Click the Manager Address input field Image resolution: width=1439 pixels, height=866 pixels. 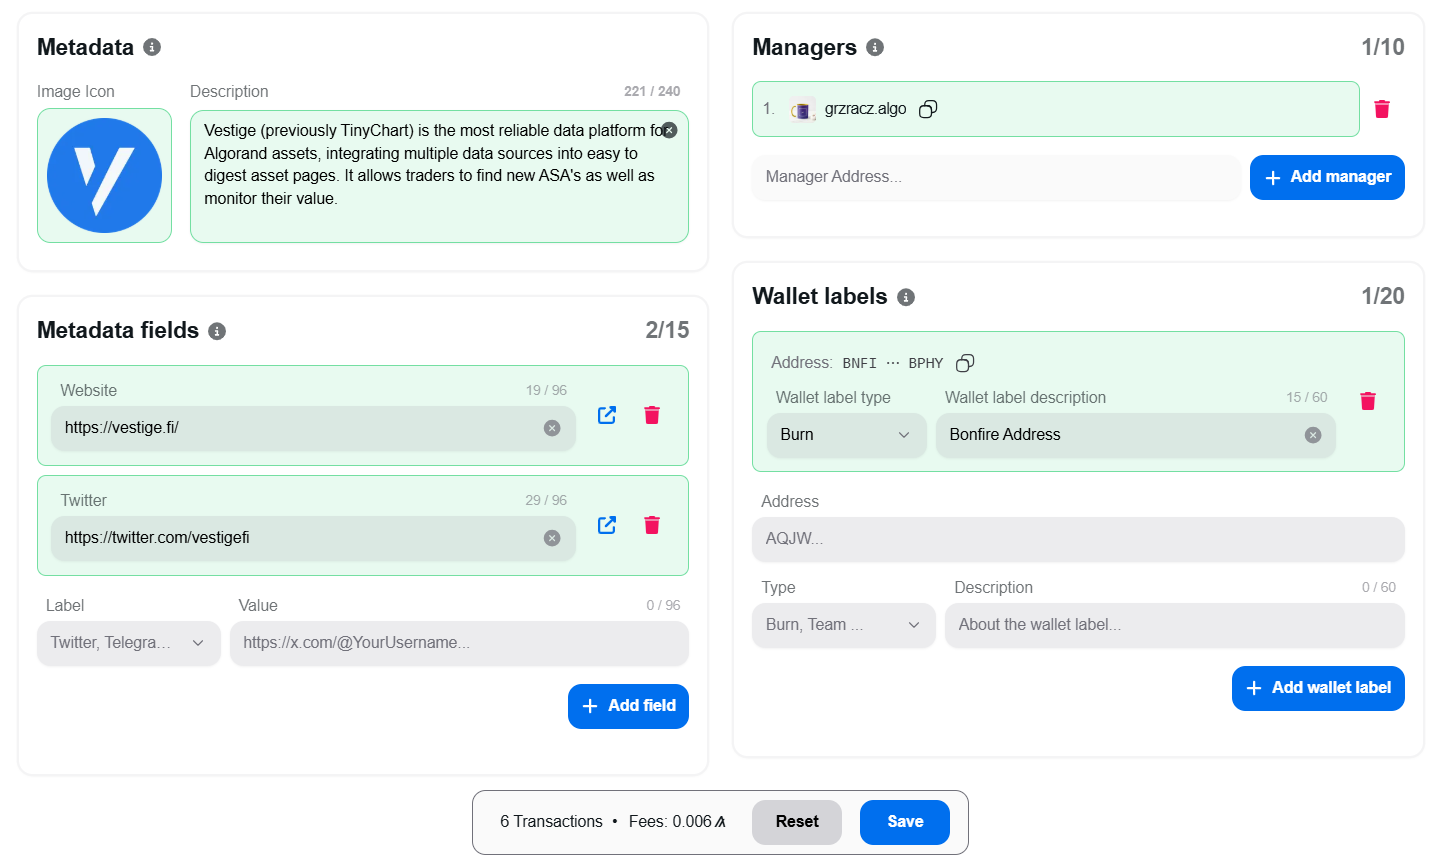tap(996, 177)
